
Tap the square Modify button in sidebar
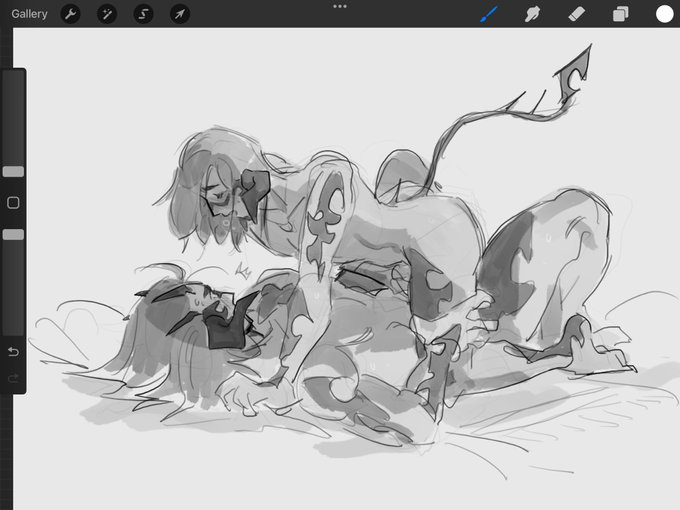(x=13, y=203)
